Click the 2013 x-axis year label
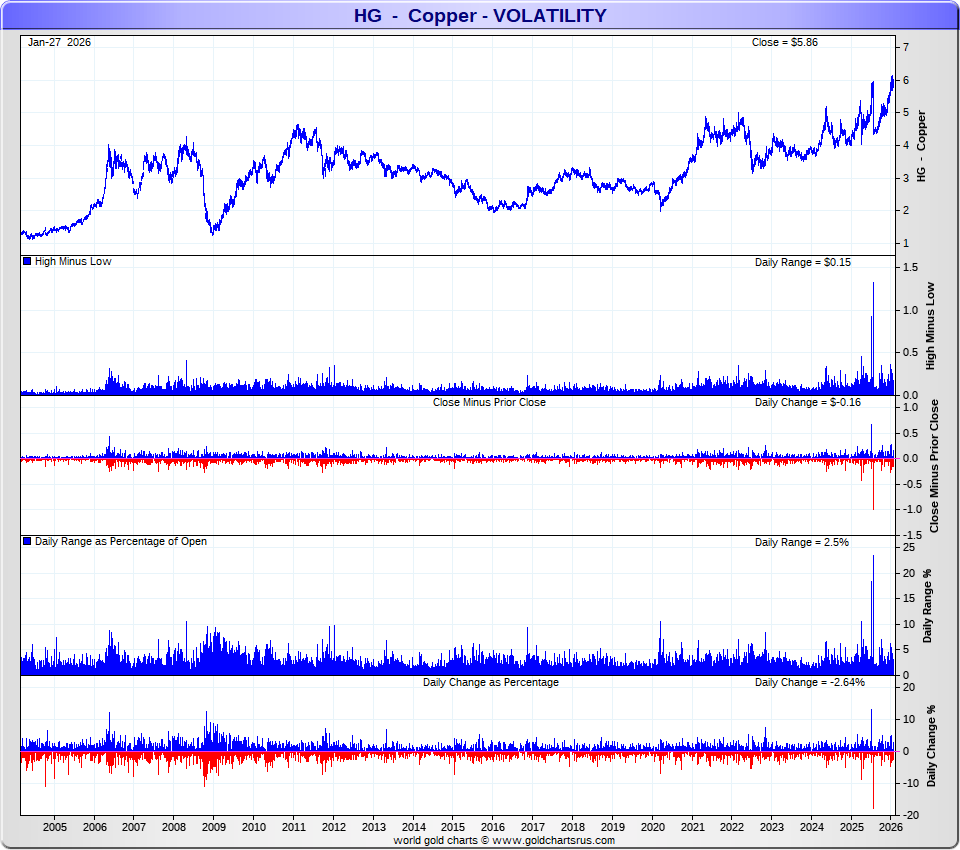The height and width of the screenshot is (850, 960). pyautogui.click(x=373, y=827)
